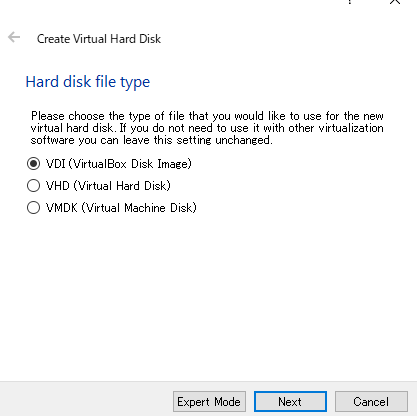
Task: Click the line mentioning 'other virtualization'
Action: tap(207, 128)
